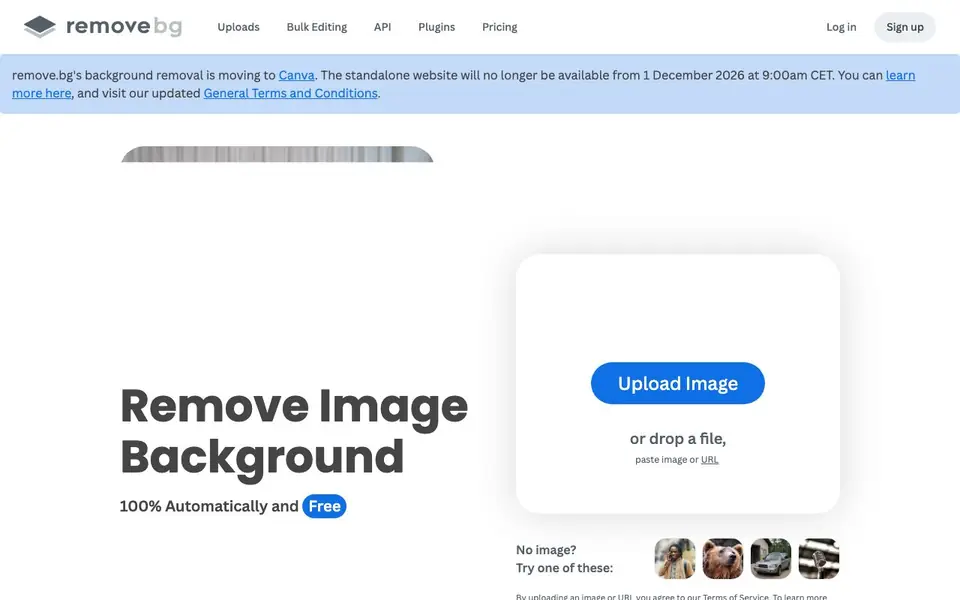This screenshot has width=960, height=600.
Task: Select the bear sample image thumbnail
Action: 722,558
